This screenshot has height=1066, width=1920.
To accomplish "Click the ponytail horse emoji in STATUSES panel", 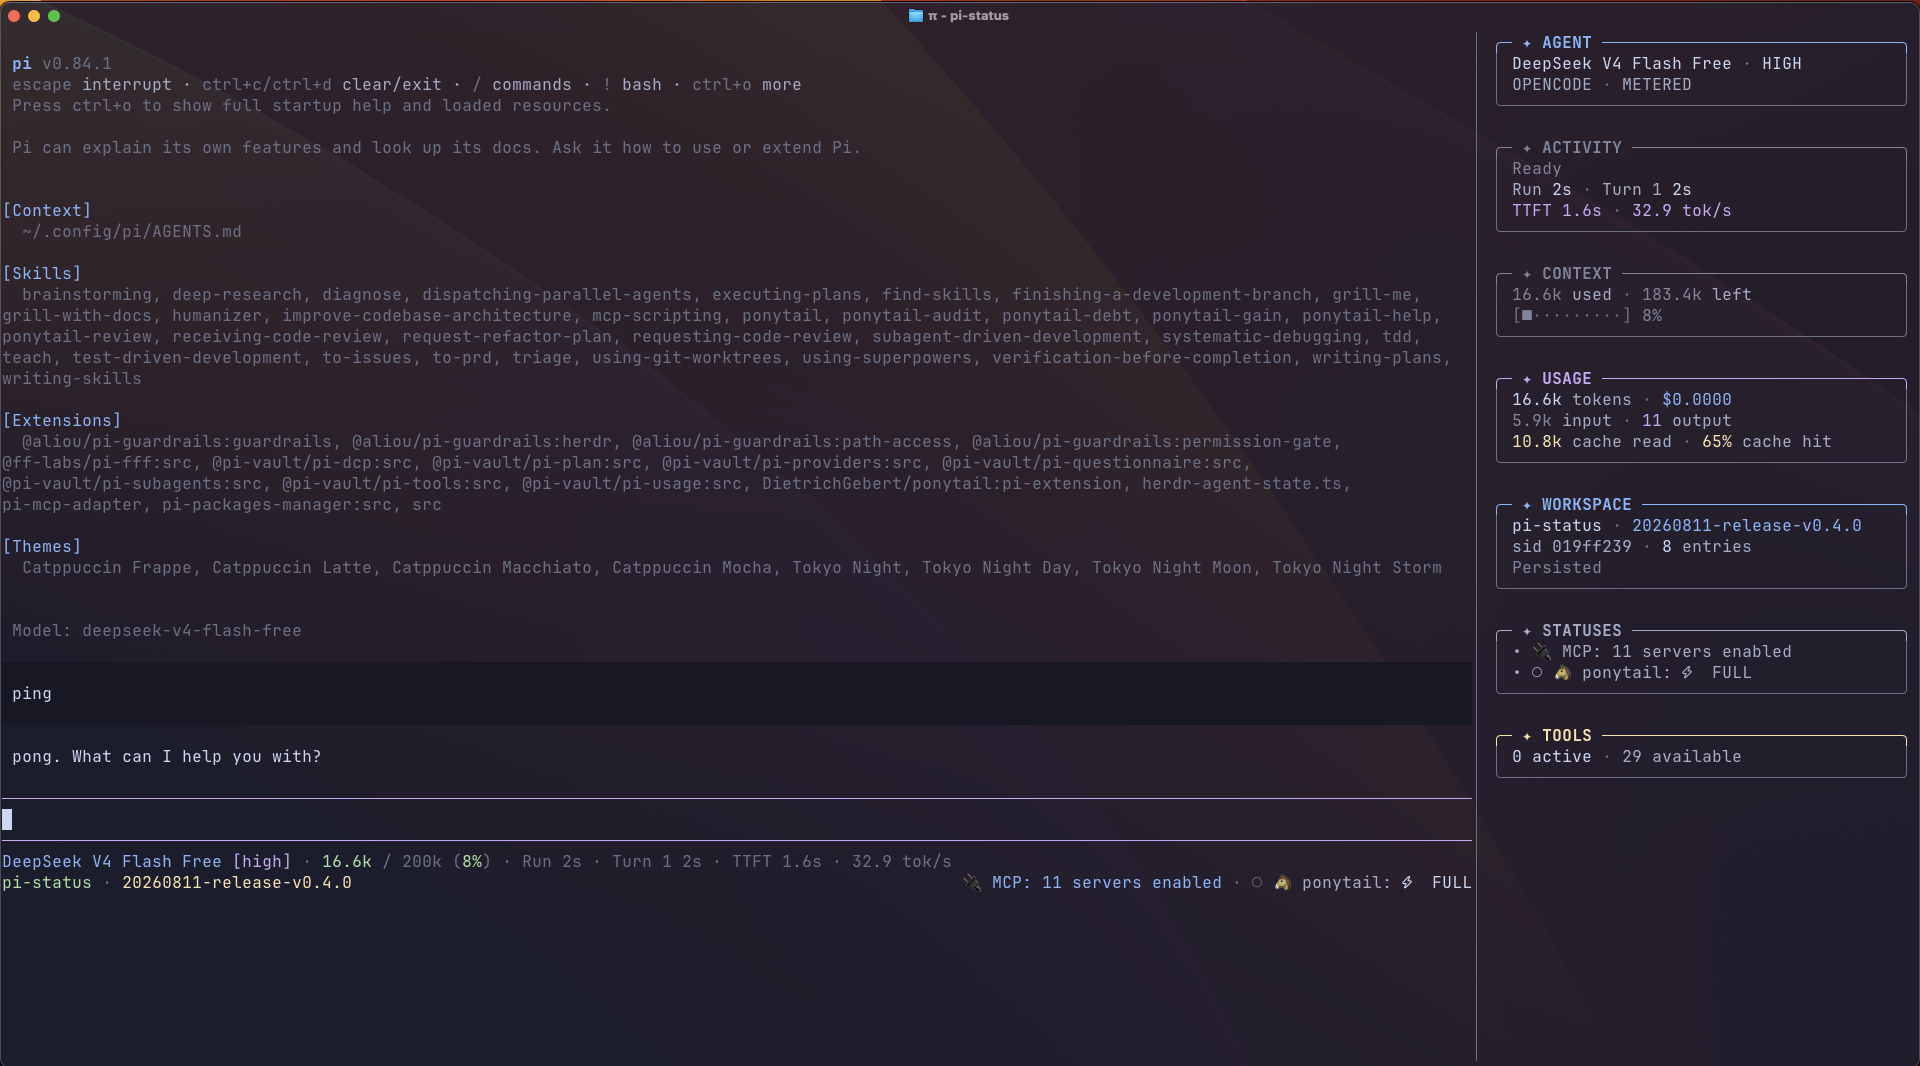I will coord(1562,673).
